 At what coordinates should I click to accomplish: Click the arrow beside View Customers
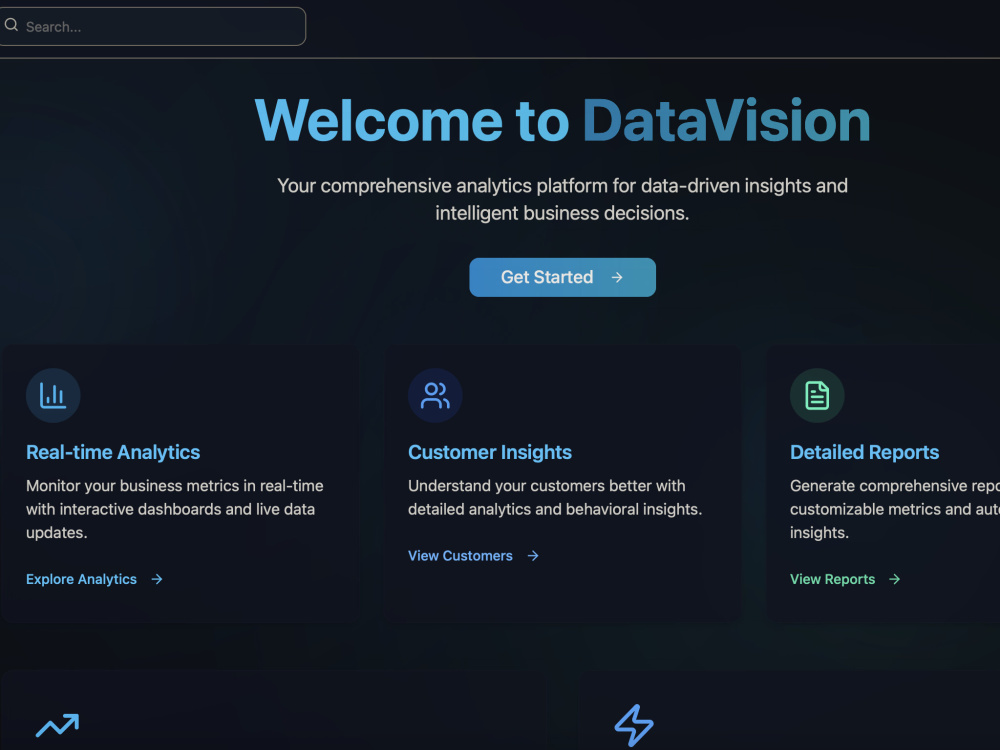(x=533, y=556)
